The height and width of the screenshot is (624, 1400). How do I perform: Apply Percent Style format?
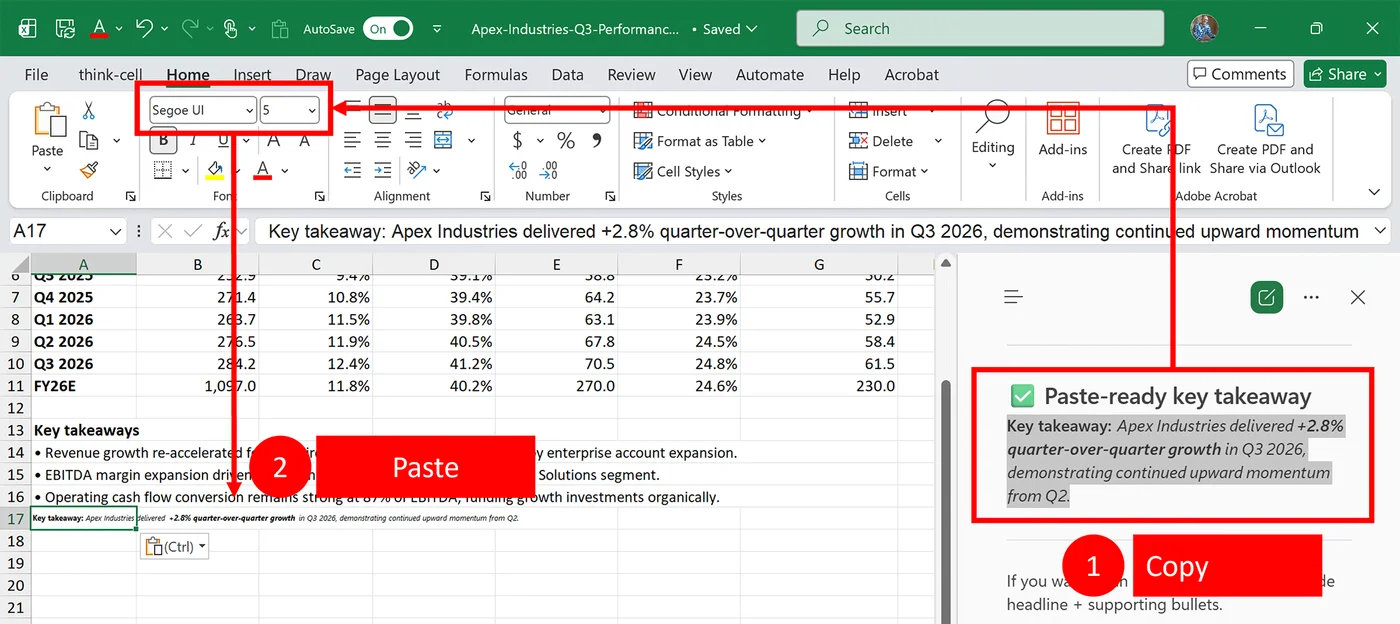tap(566, 141)
